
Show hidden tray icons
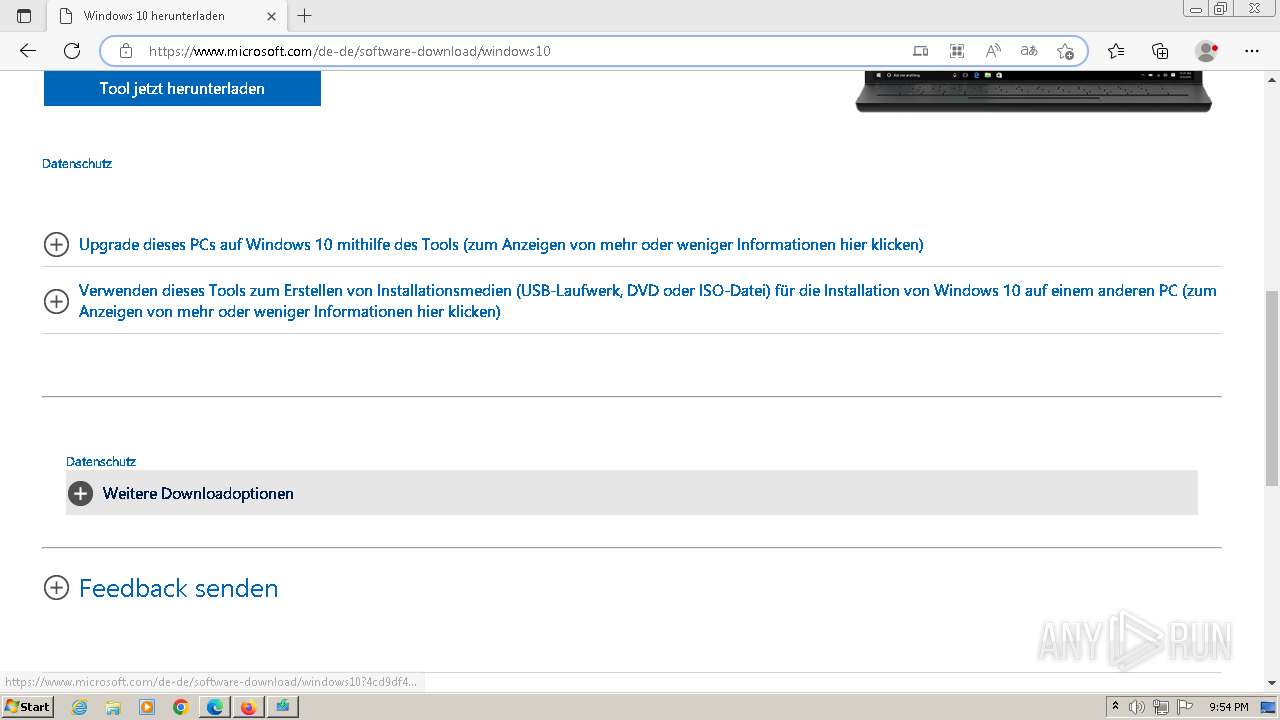point(1115,707)
